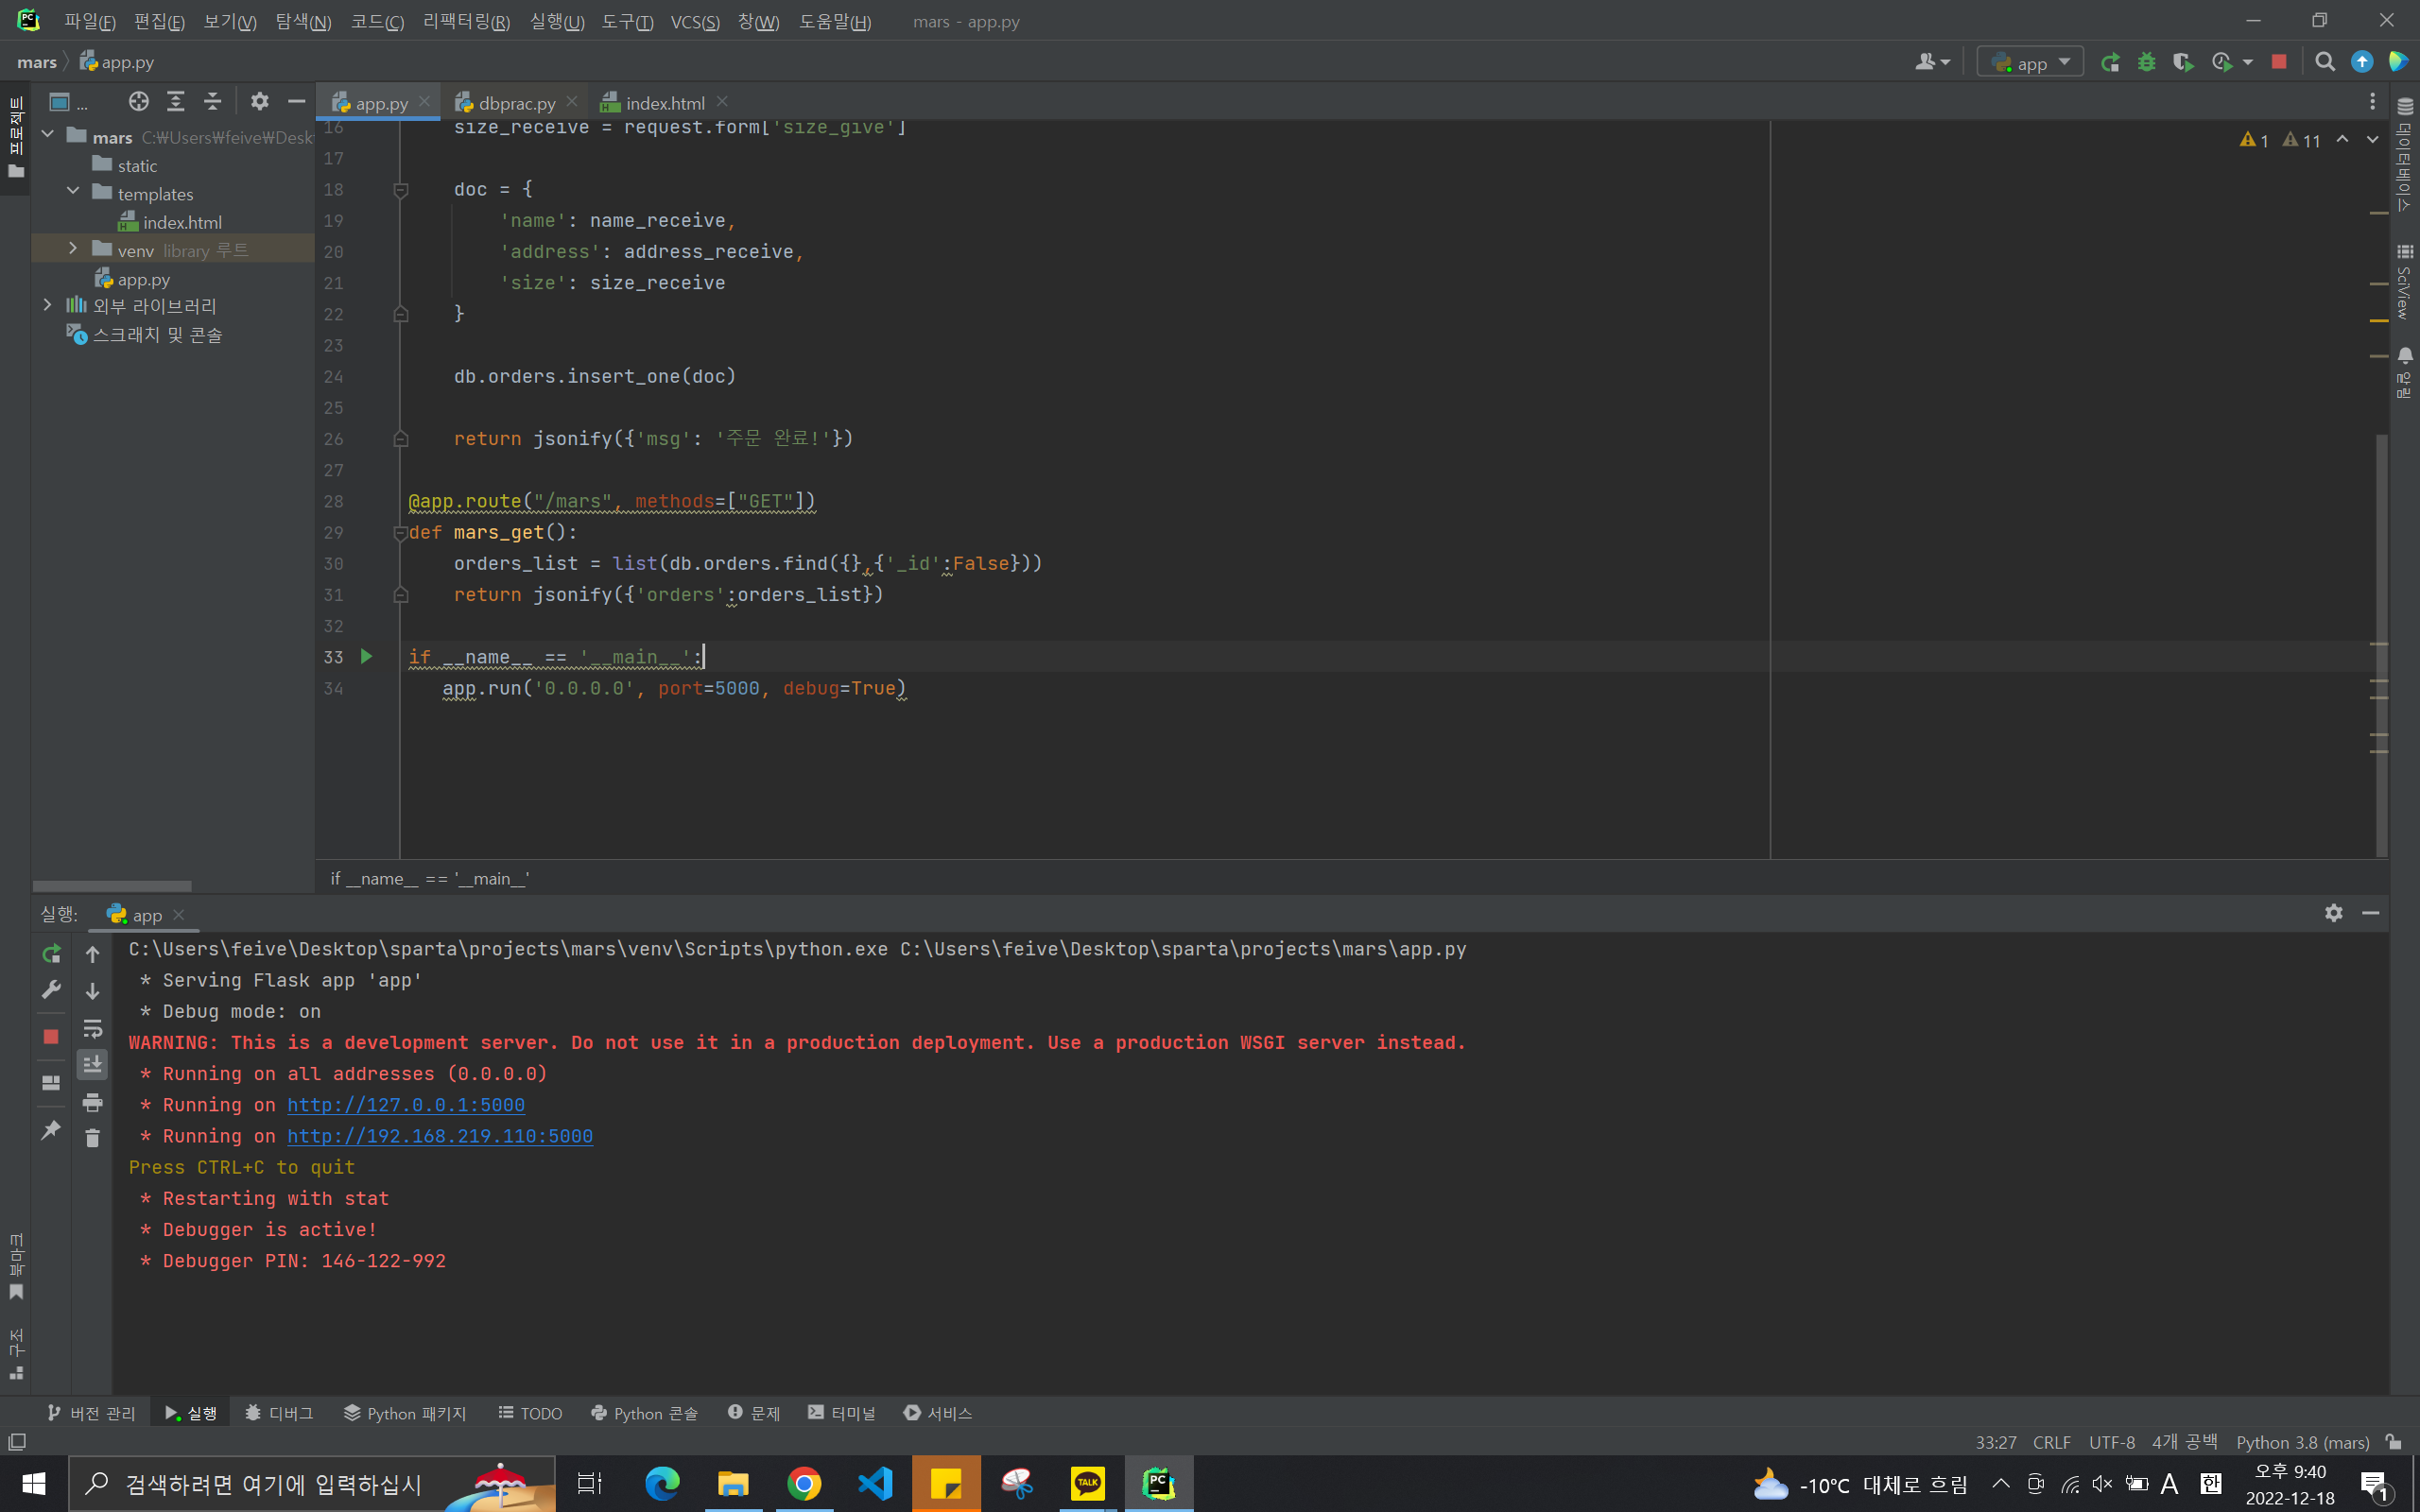This screenshot has width=2420, height=1512.
Task: Open project panel settings gear
Action: point(260,101)
